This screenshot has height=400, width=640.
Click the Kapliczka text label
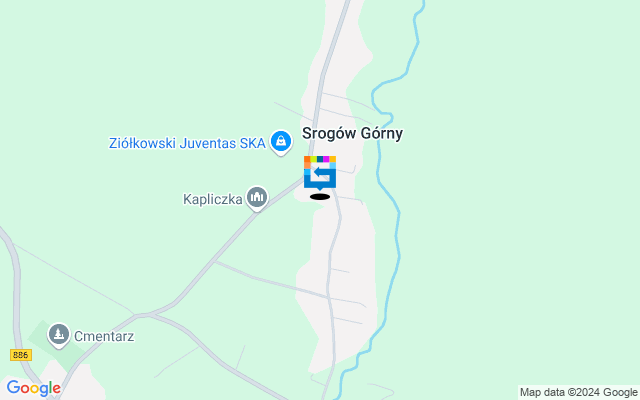point(213,200)
